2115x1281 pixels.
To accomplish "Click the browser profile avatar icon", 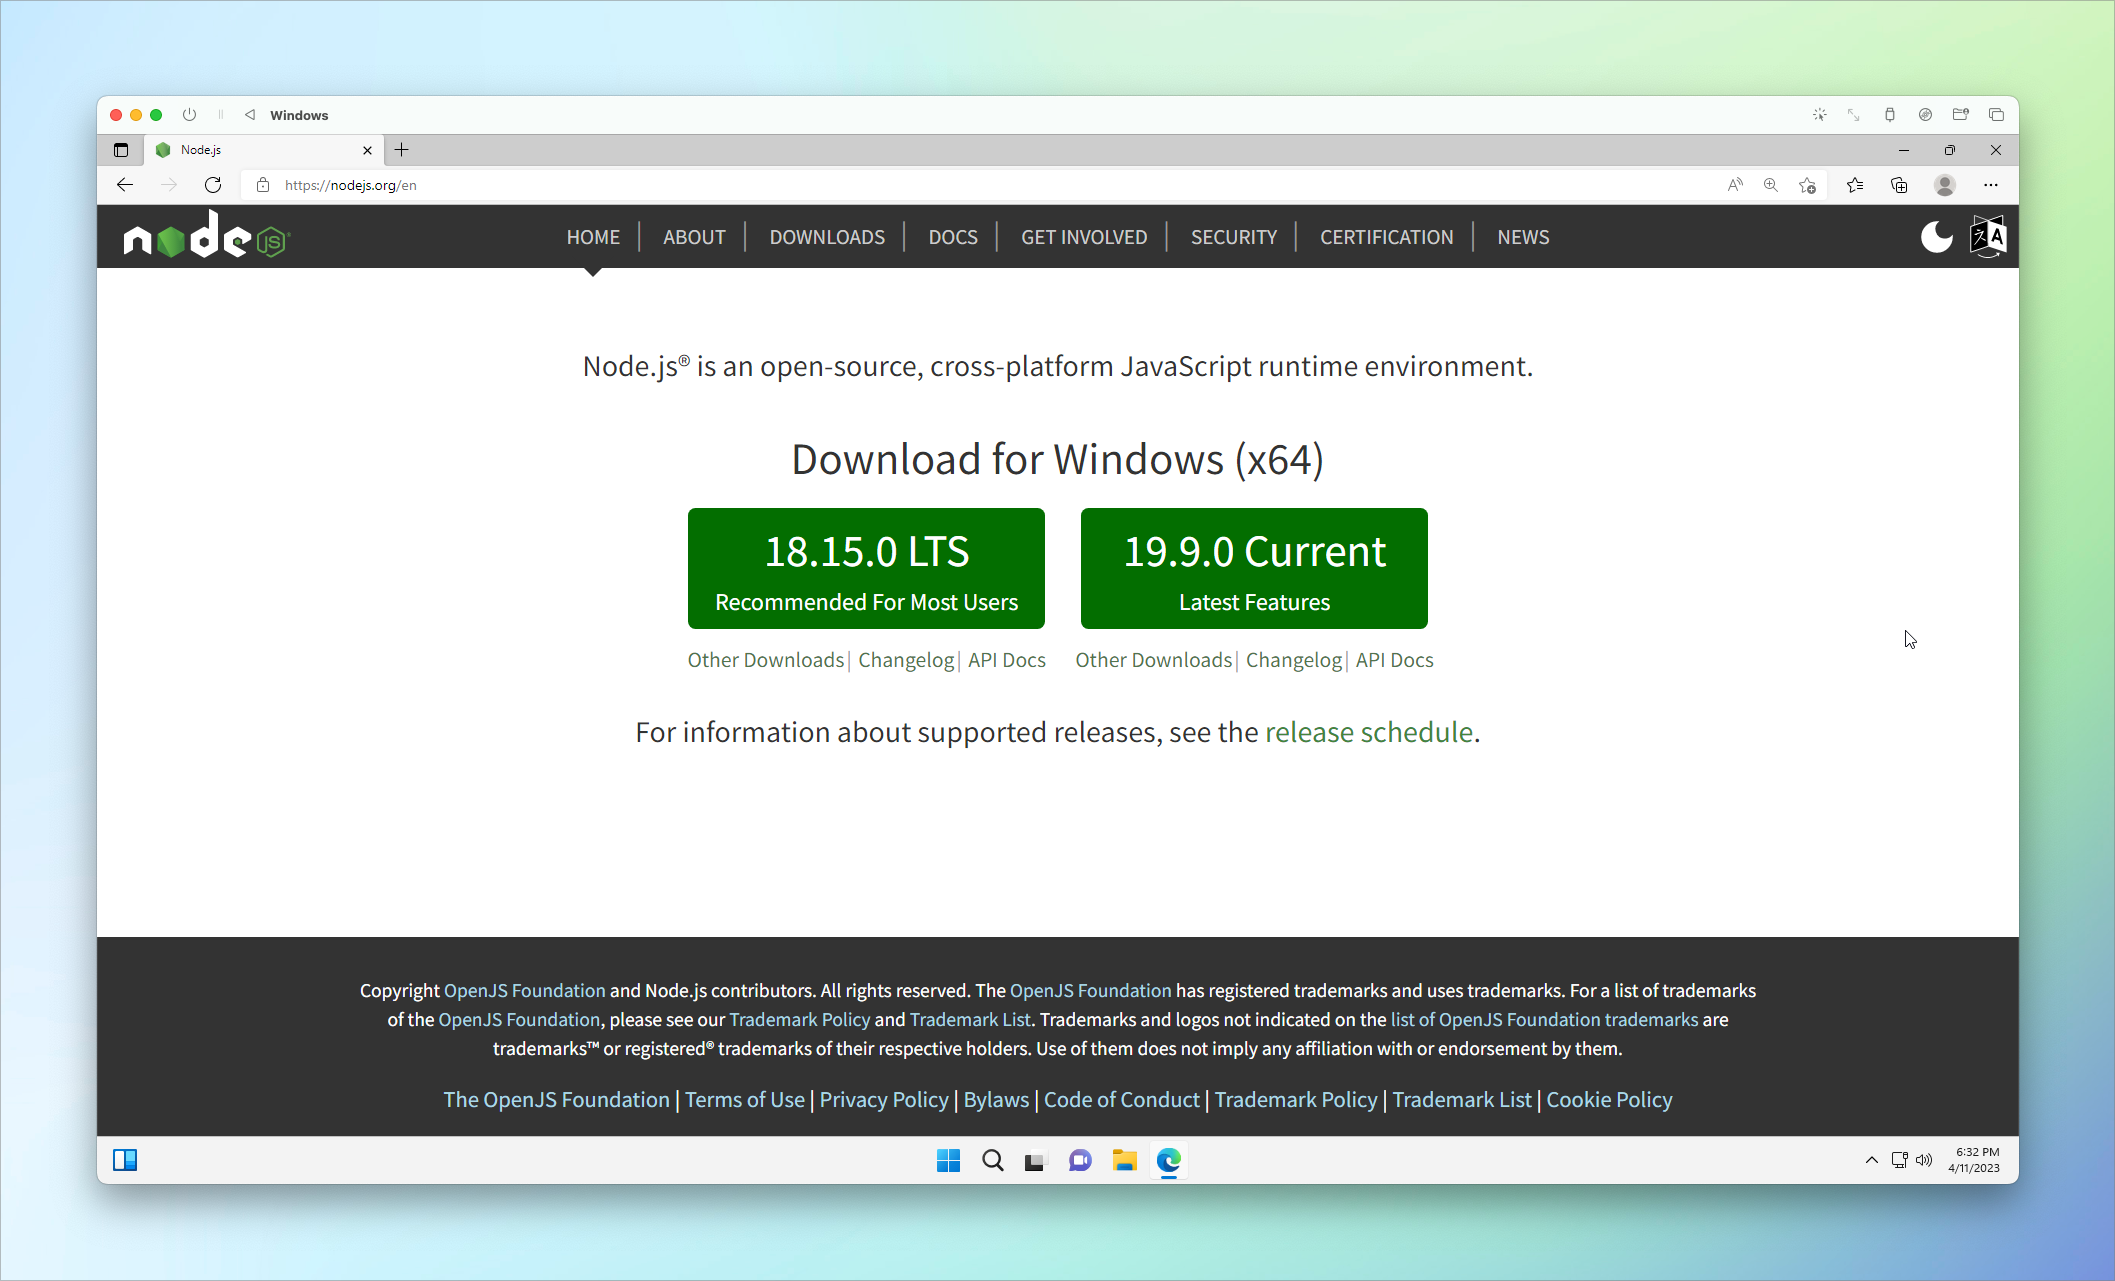I will [x=1945, y=185].
